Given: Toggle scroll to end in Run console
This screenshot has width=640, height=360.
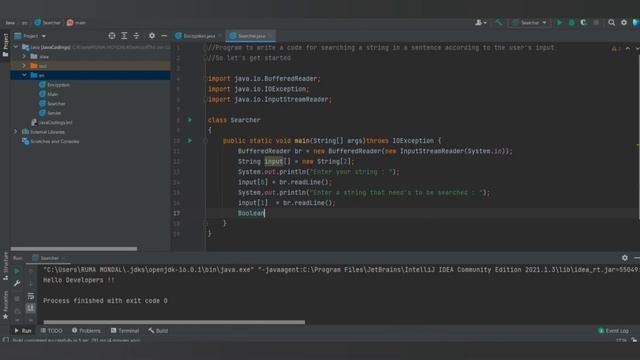Looking at the screenshot, I should tap(31, 308).
